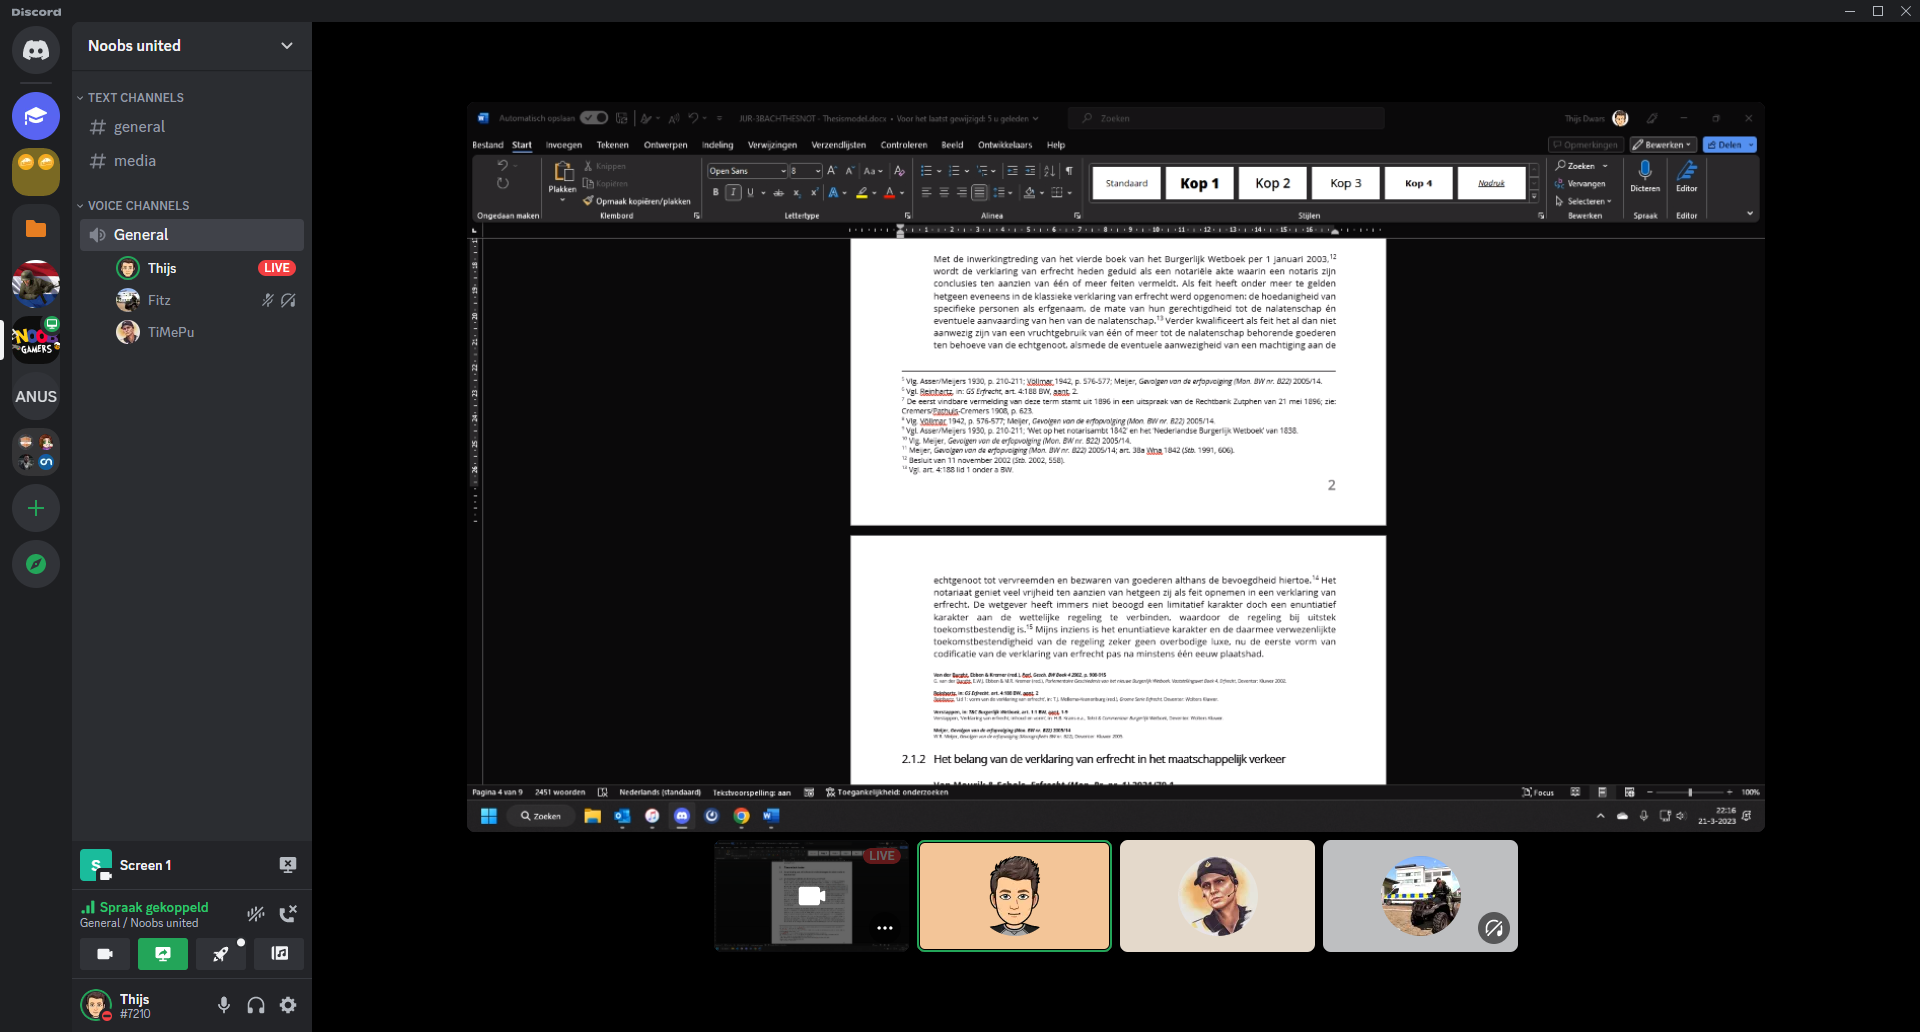Viewport: 1920px width, 1032px height.
Task: Open the general text channel
Action: click(x=140, y=127)
